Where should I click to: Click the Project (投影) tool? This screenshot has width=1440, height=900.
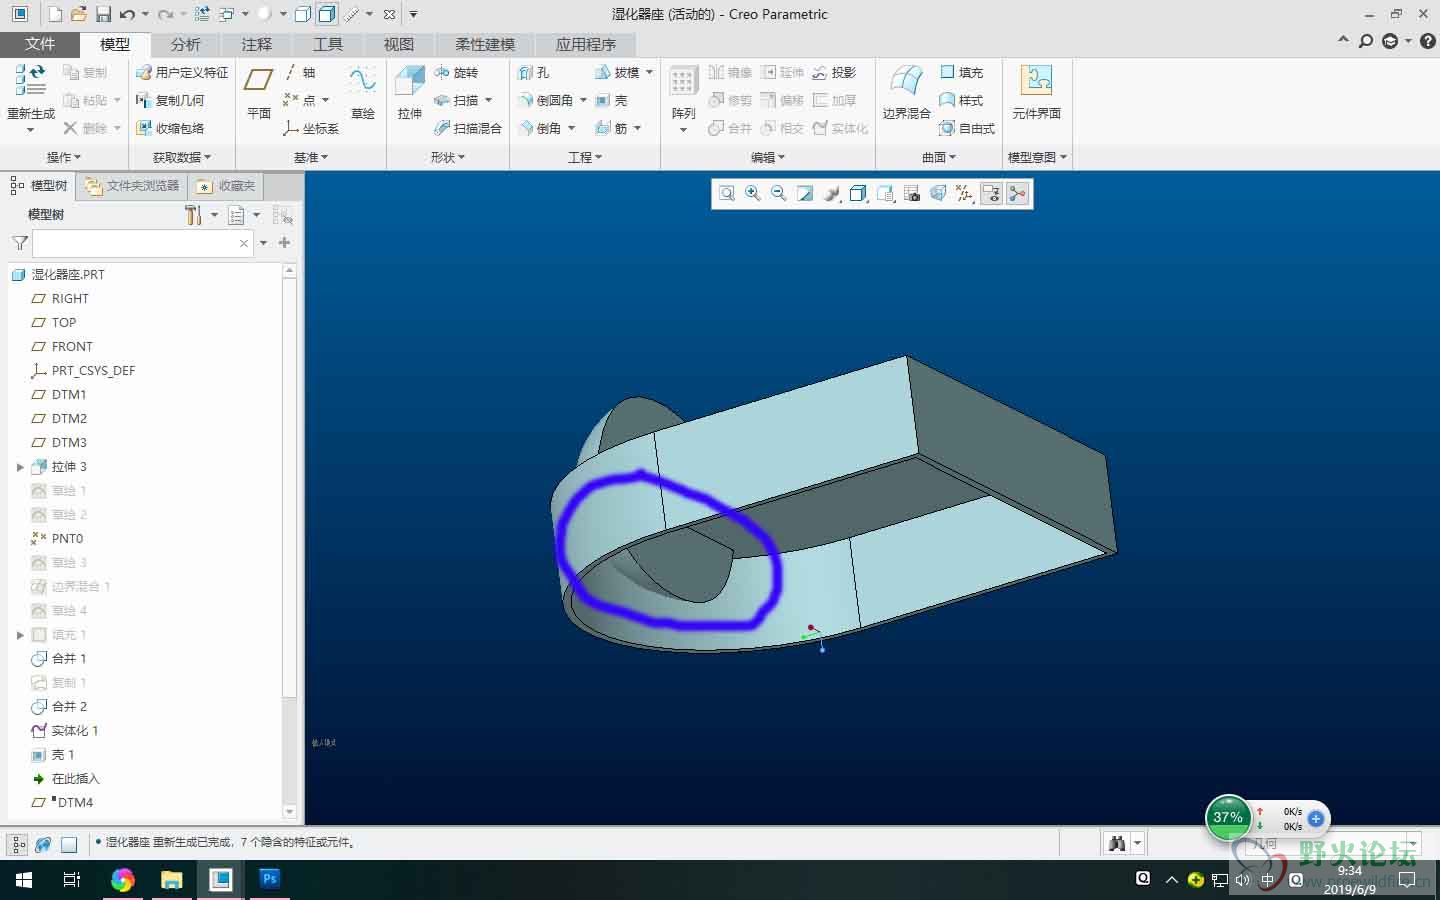point(835,72)
